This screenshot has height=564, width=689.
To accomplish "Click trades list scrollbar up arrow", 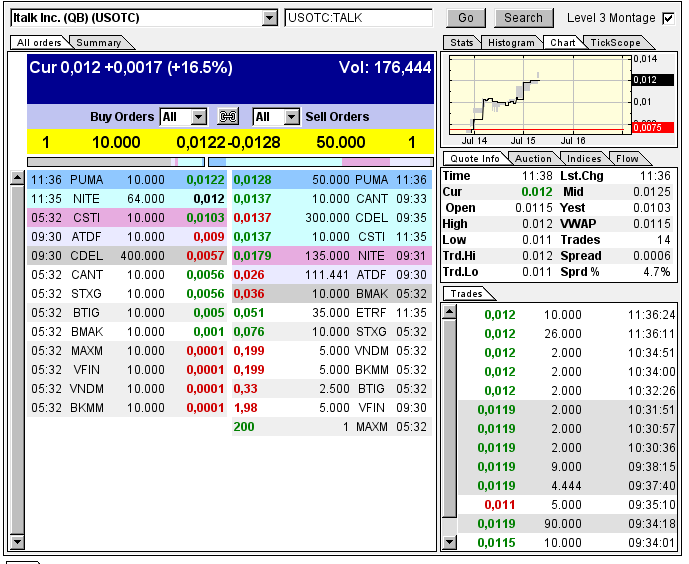I will (449, 312).
